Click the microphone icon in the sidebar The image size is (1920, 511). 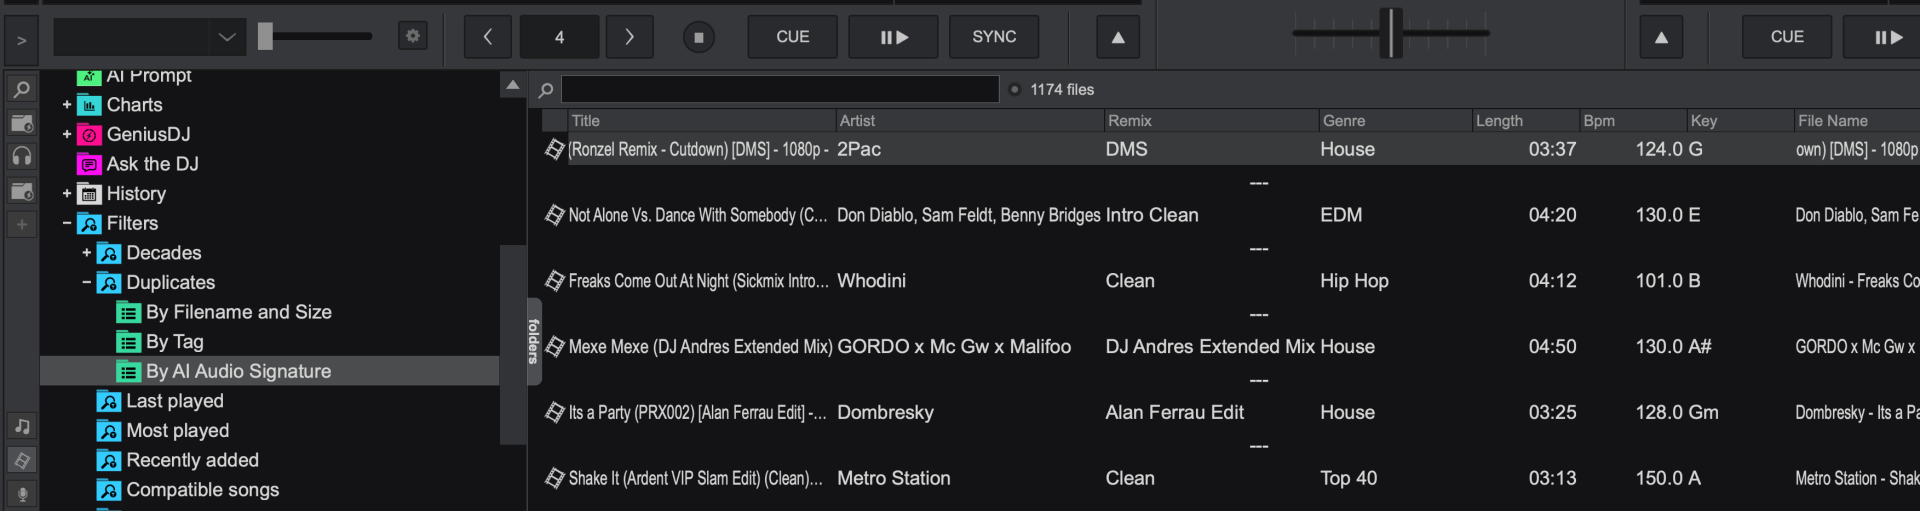click(21, 494)
